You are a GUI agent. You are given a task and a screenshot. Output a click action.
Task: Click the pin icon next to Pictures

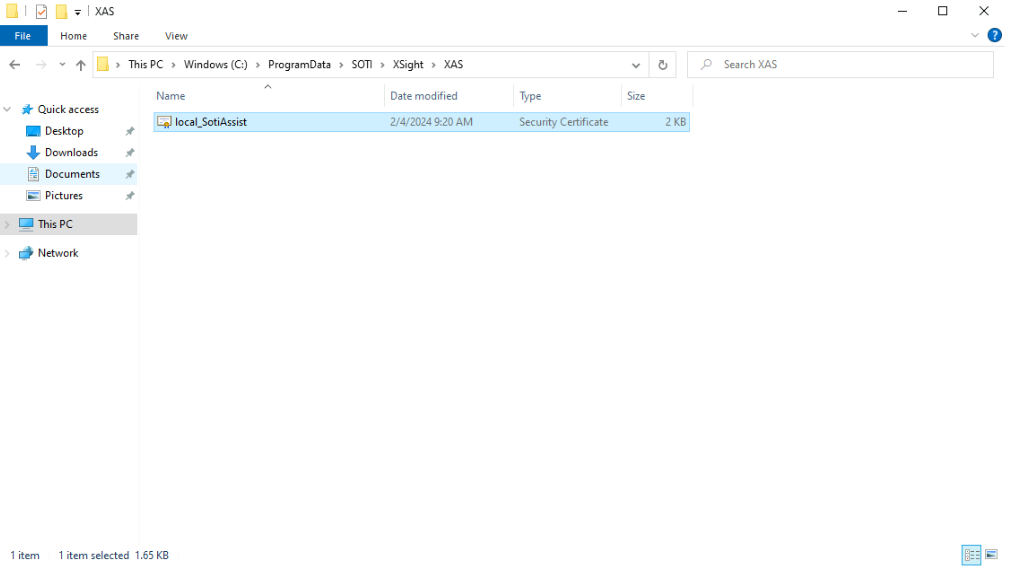coord(129,196)
